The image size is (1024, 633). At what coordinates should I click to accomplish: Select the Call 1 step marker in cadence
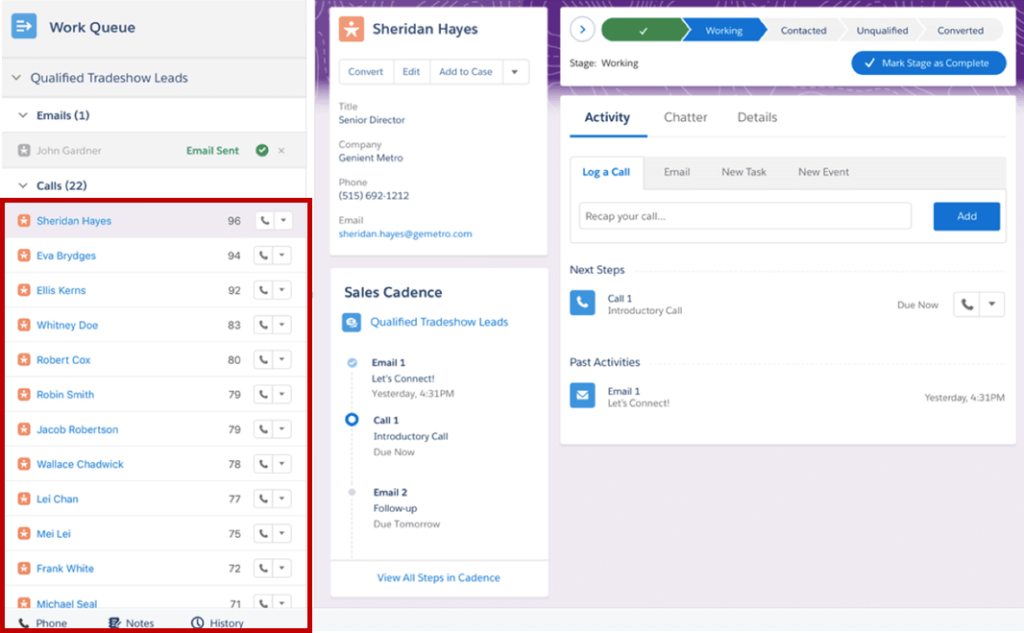pos(351,420)
